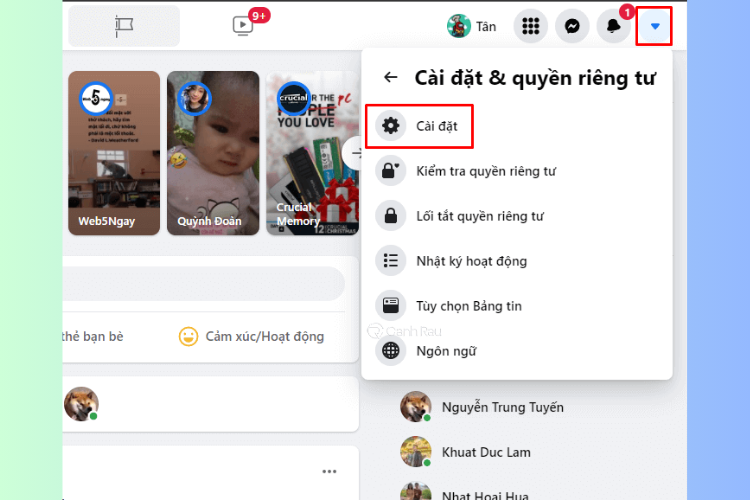
Task: Click the padlock icon for Lối tắt quyền riêng tư
Action: [391, 216]
